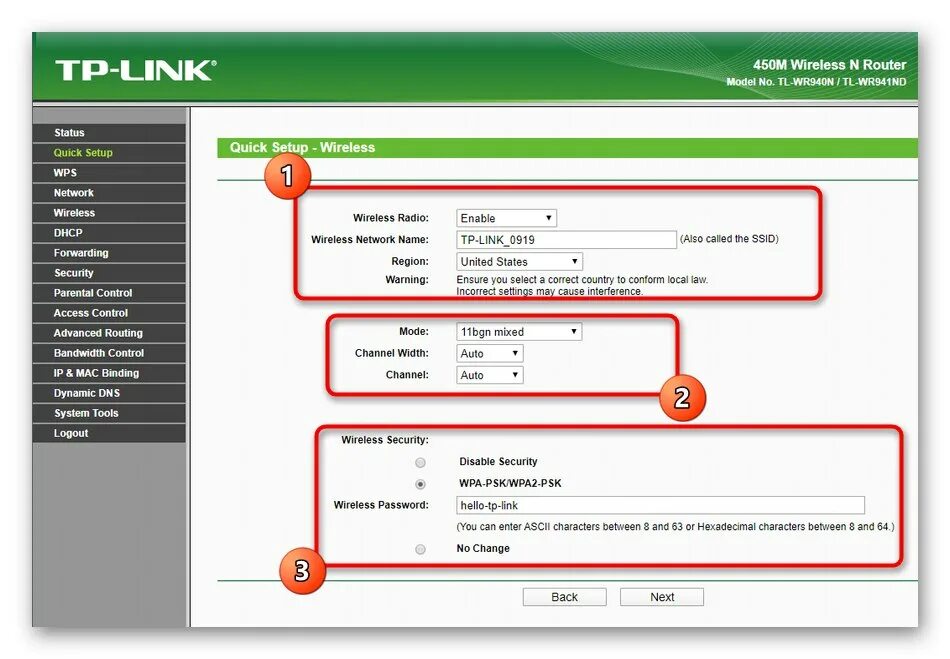Viewport: 950px width, 659px height.
Task: Click the Wireless Security label
Action: coord(385,440)
